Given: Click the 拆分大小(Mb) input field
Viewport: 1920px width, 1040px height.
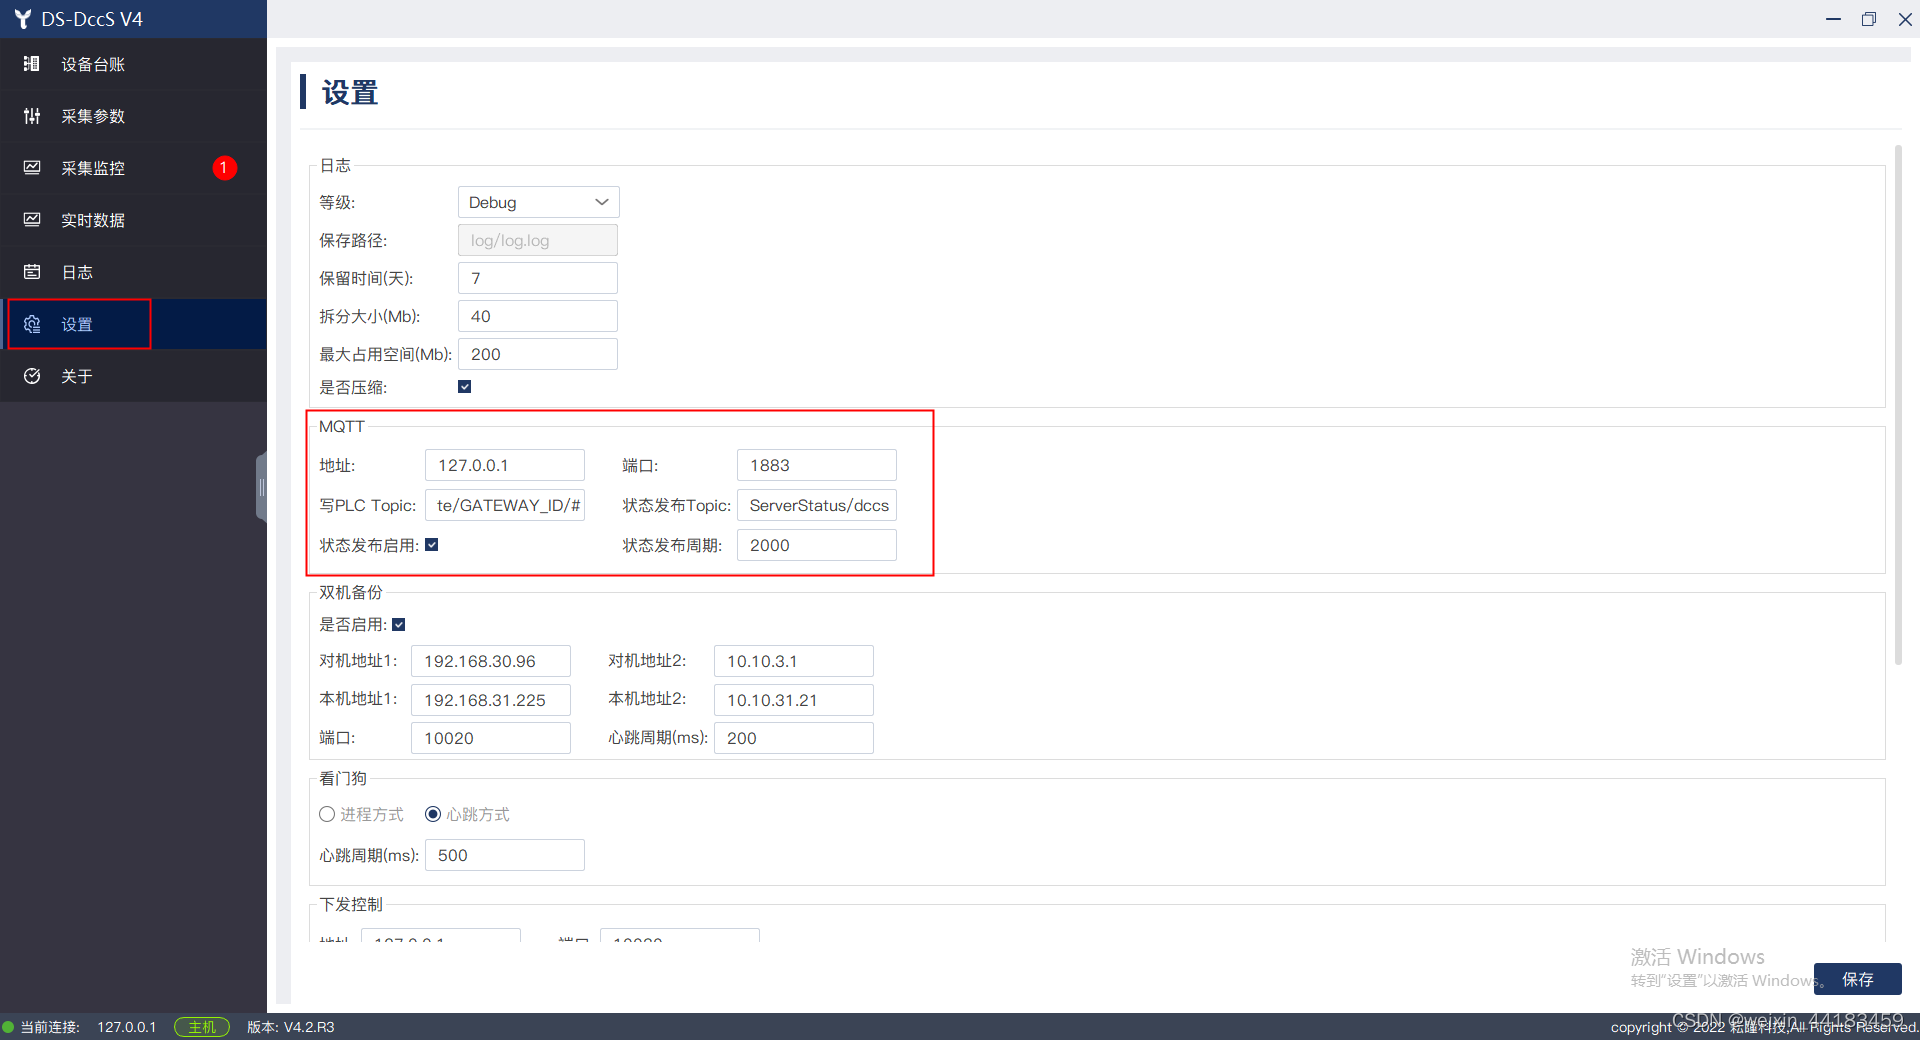Looking at the screenshot, I should click(538, 316).
